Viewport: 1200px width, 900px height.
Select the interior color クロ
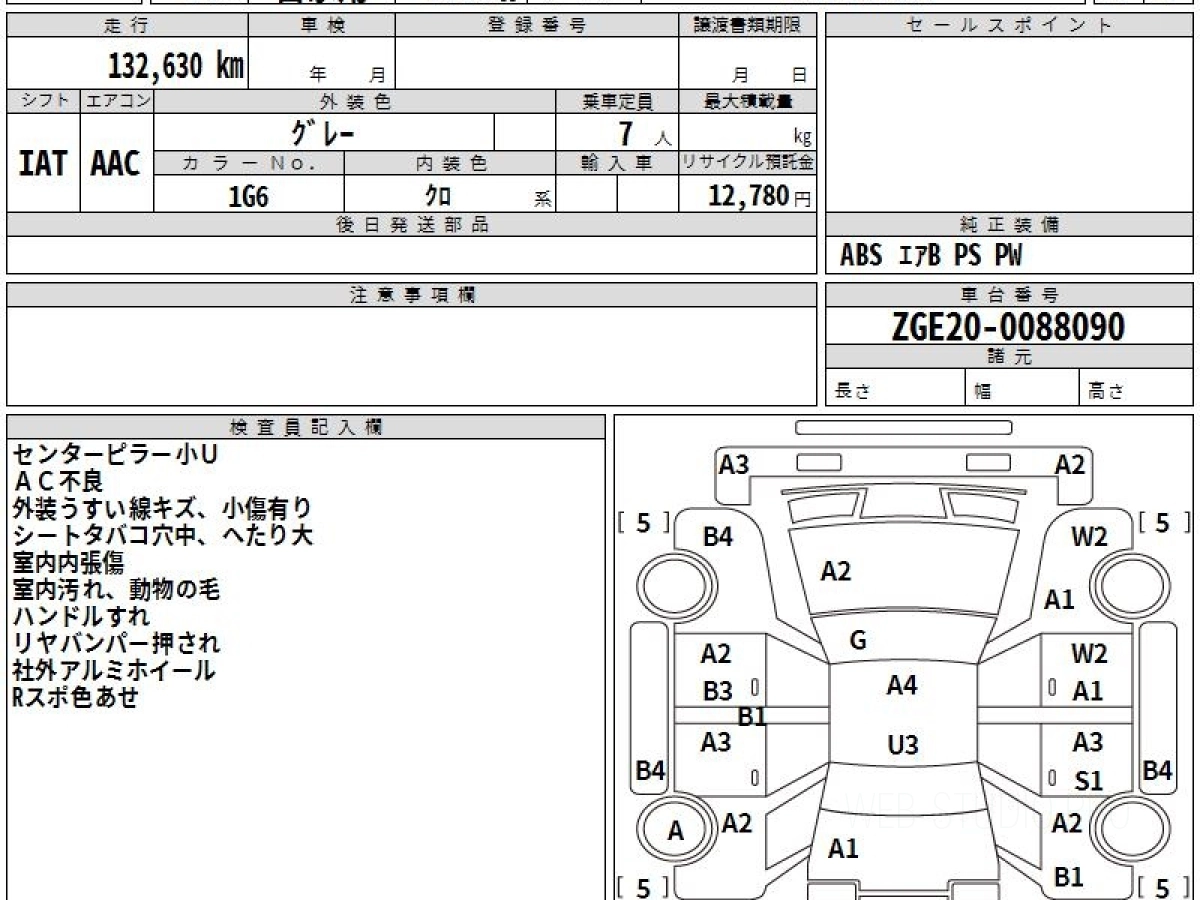438,197
